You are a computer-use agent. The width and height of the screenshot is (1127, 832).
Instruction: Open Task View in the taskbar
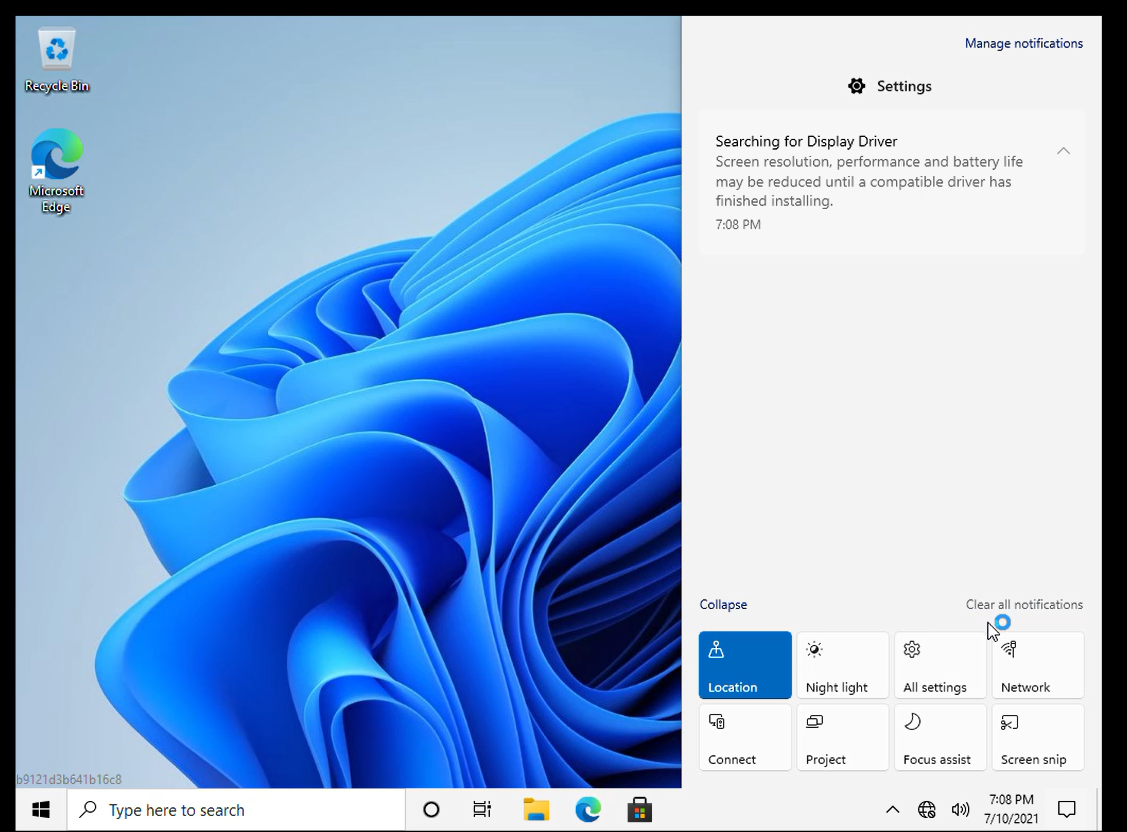point(482,809)
